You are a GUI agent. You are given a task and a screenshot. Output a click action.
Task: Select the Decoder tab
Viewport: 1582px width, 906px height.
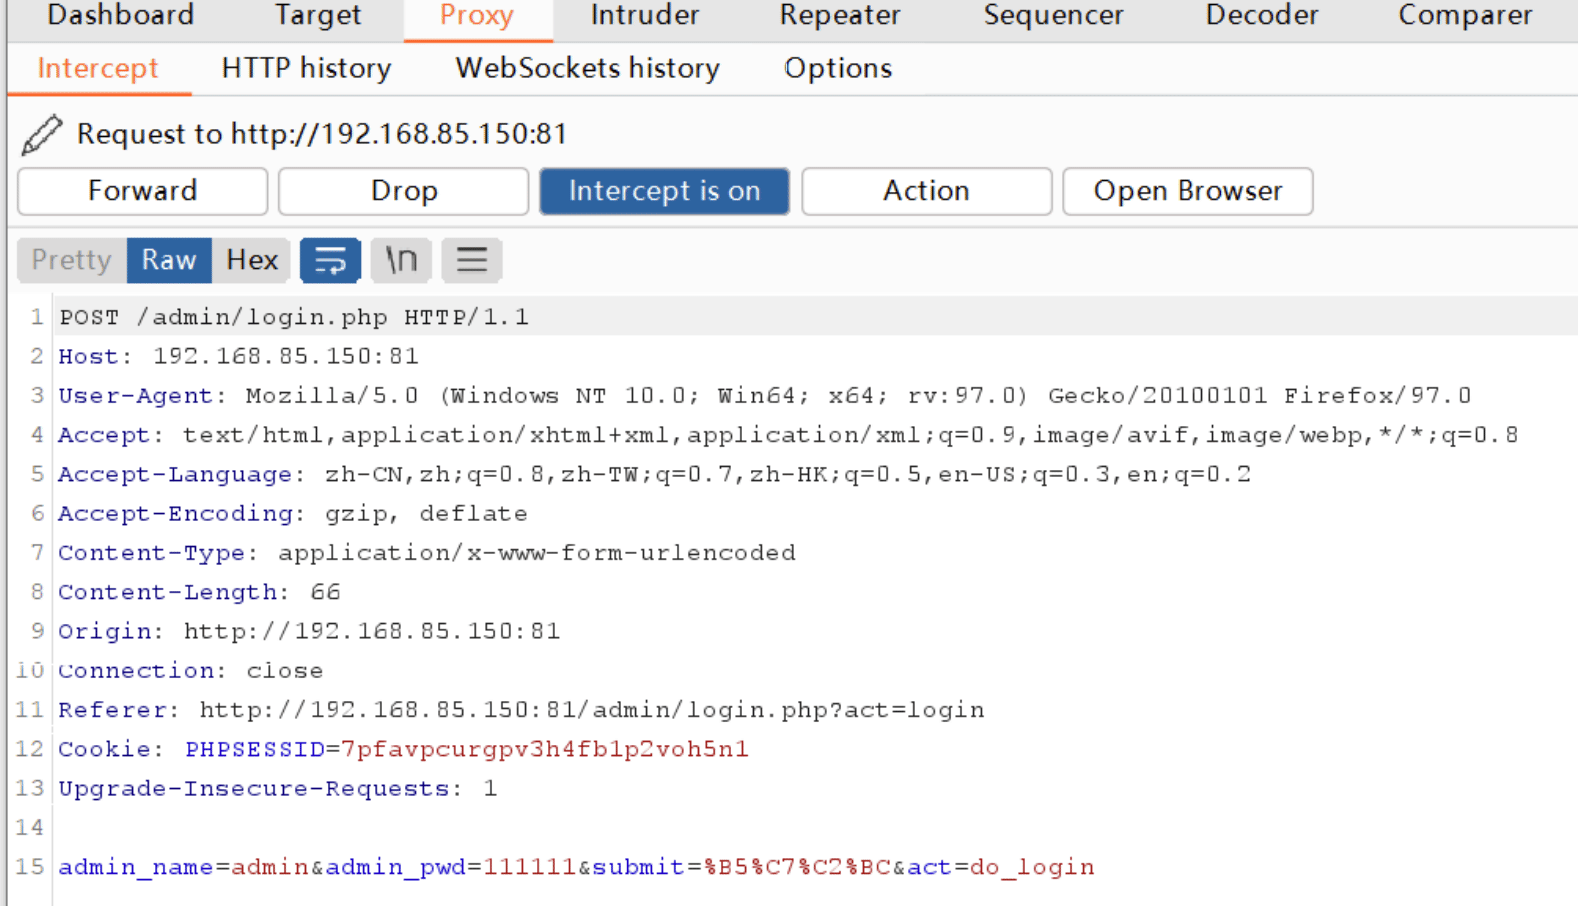coord(1262,16)
